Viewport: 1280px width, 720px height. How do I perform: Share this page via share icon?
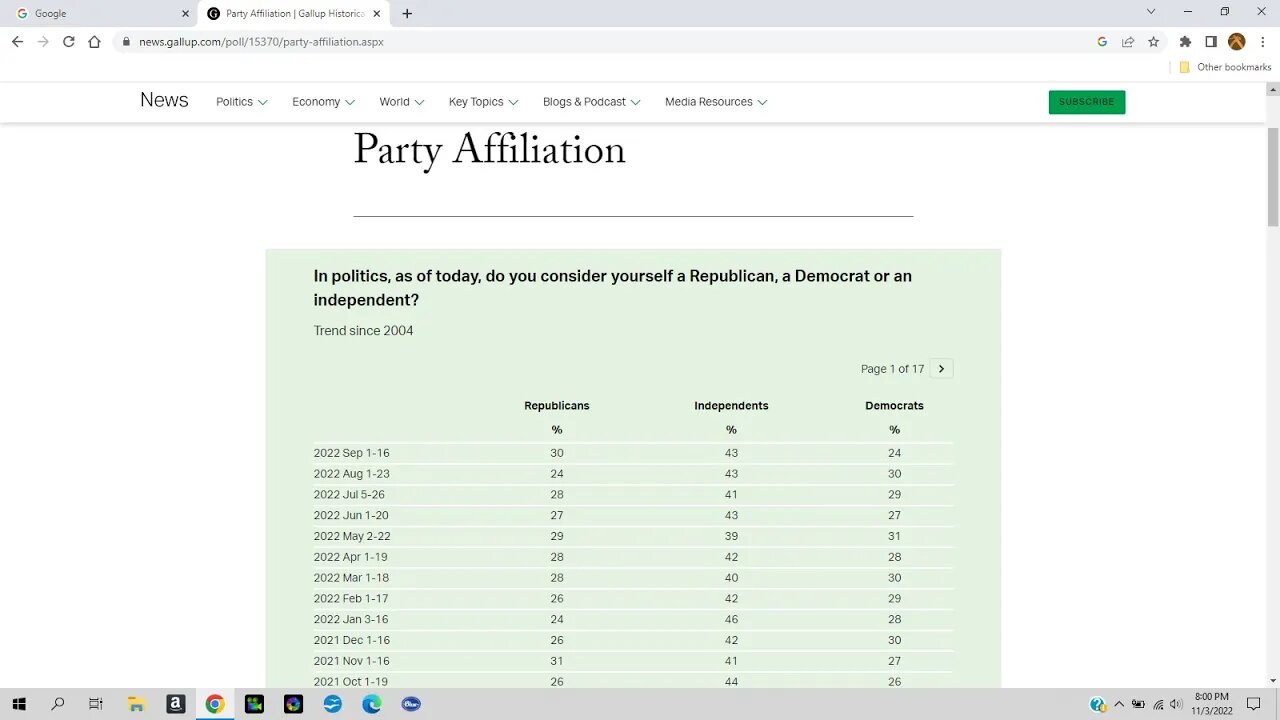pyautogui.click(x=1128, y=42)
